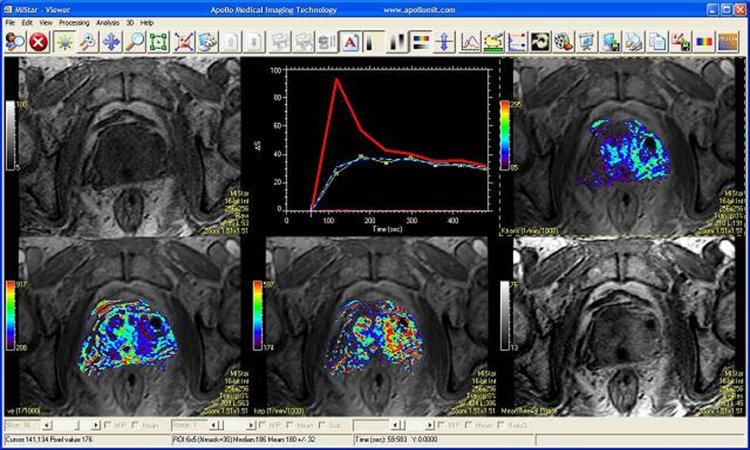Click the Help menu item
Image resolution: width=750 pixels, height=450 pixels.
(x=148, y=21)
